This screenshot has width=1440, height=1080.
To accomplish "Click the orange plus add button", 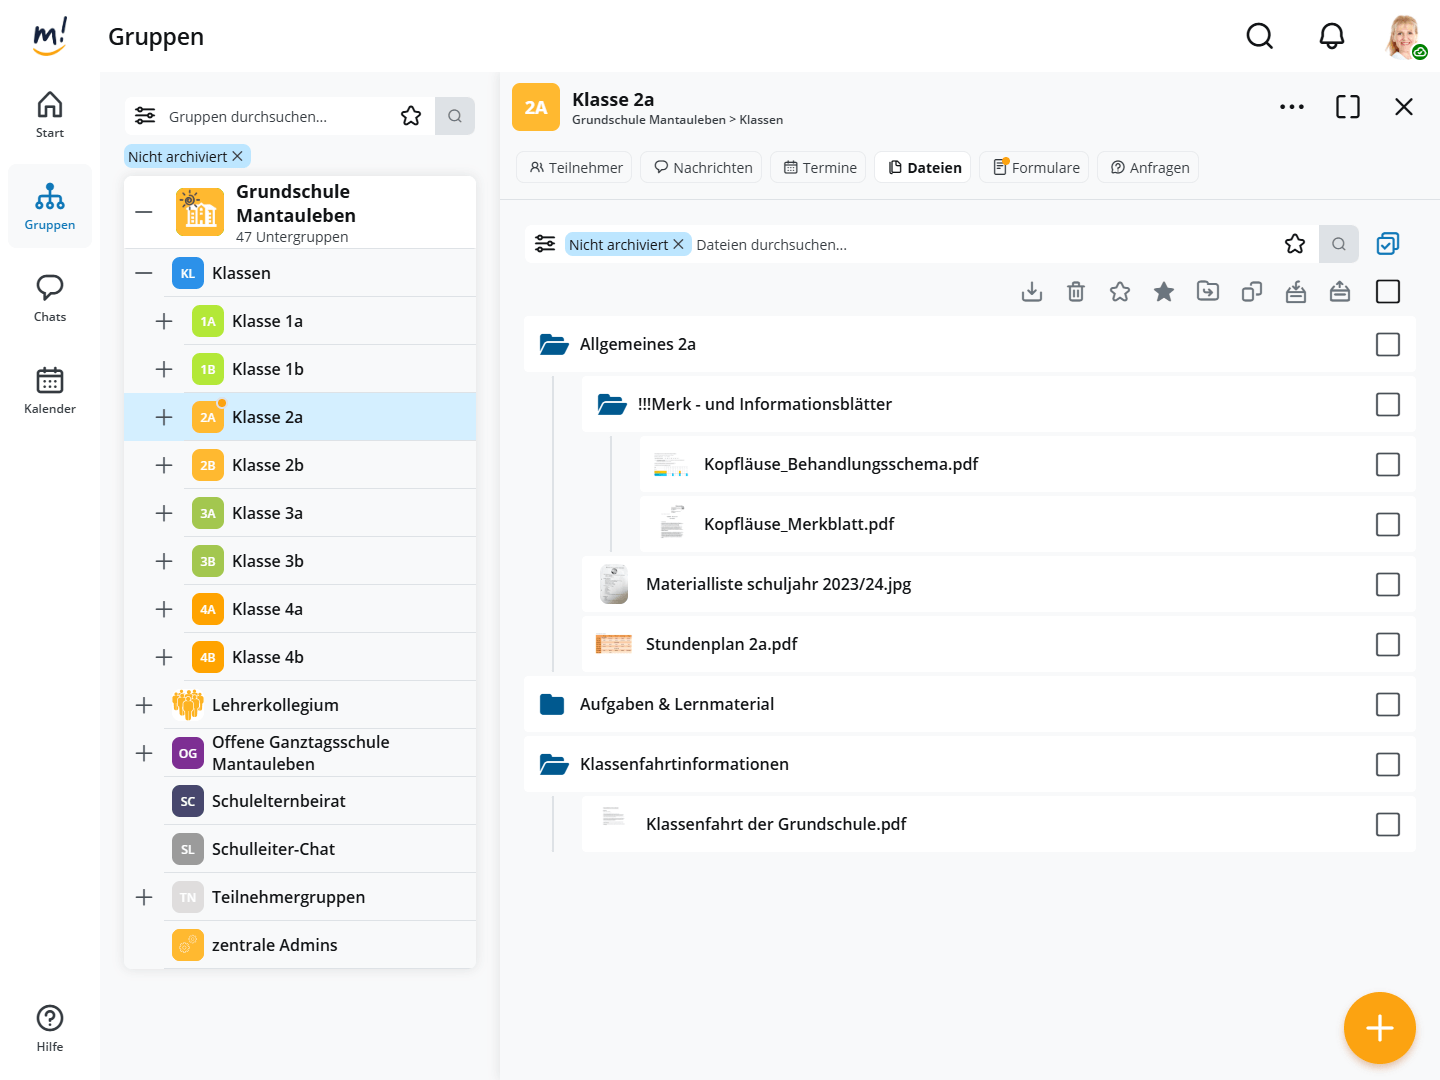I will [1379, 1028].
